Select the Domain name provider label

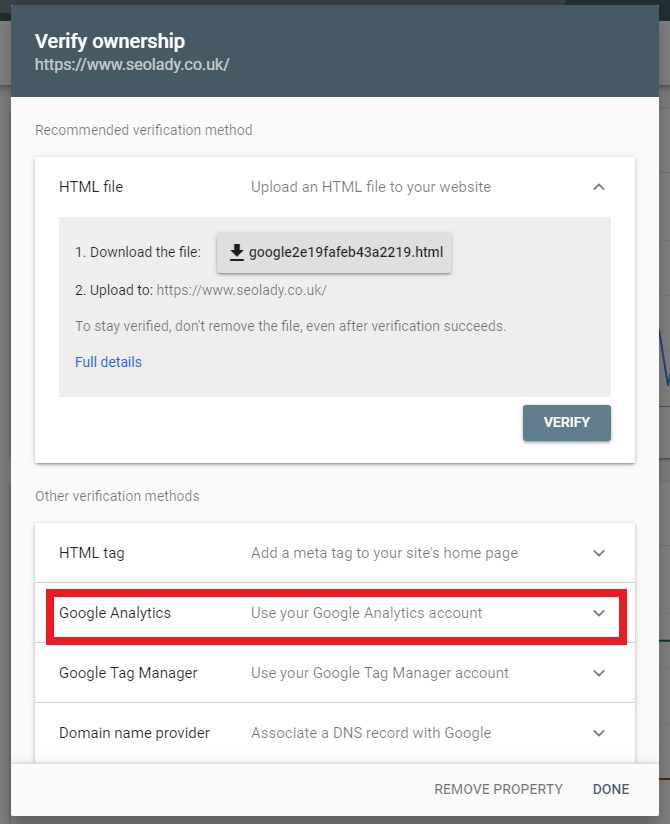[x=134, y=733]
